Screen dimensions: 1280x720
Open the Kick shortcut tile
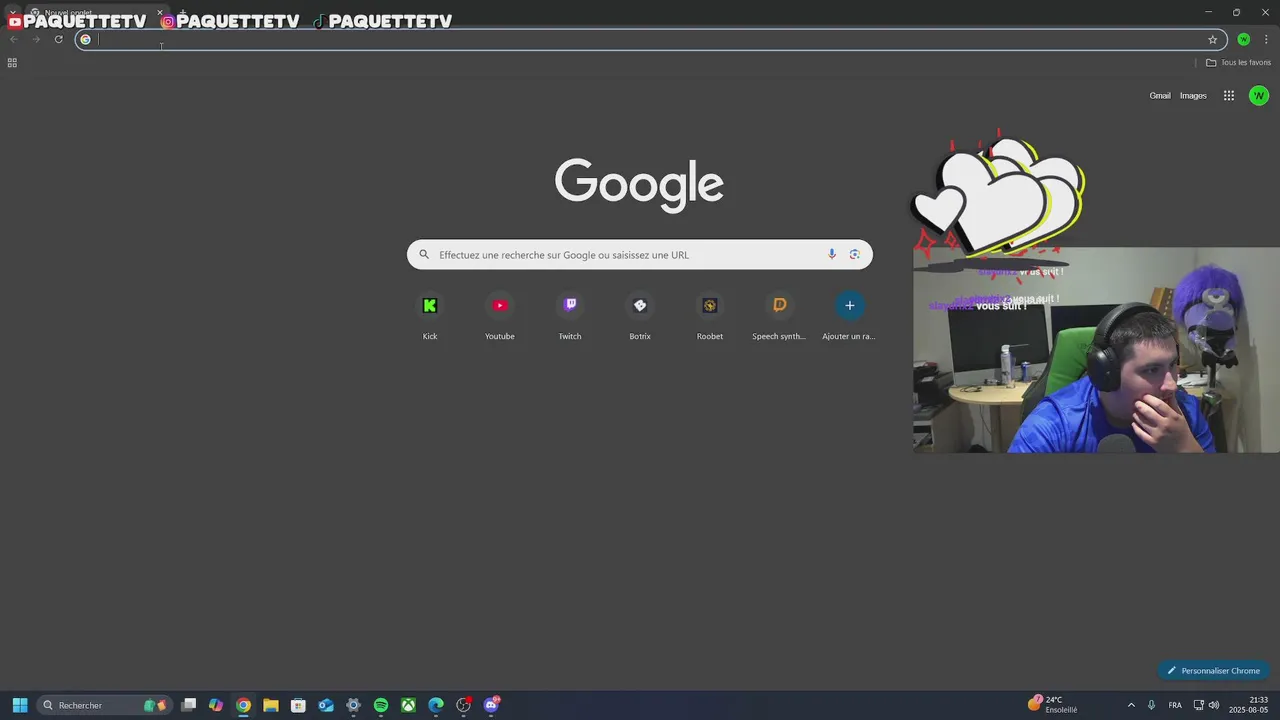[x=430, y=316]
